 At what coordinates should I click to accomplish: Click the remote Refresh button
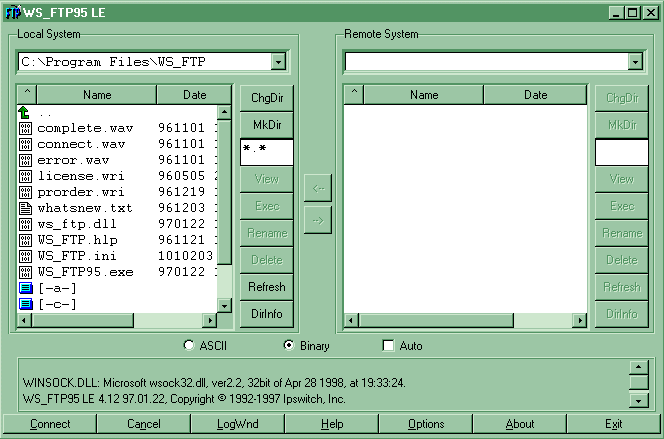coord(622,287)
